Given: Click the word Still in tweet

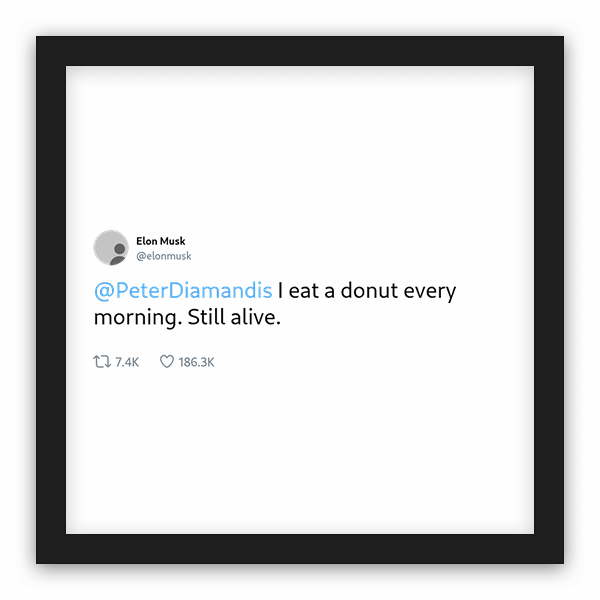Looking at the screenshot, I should (206, 317).
